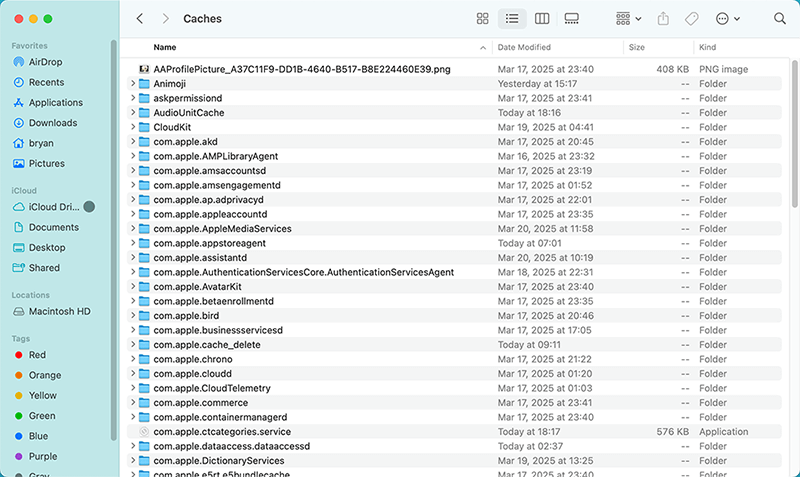
Task: Expand the com.apple.akd folder
Action: pos(133,141)
